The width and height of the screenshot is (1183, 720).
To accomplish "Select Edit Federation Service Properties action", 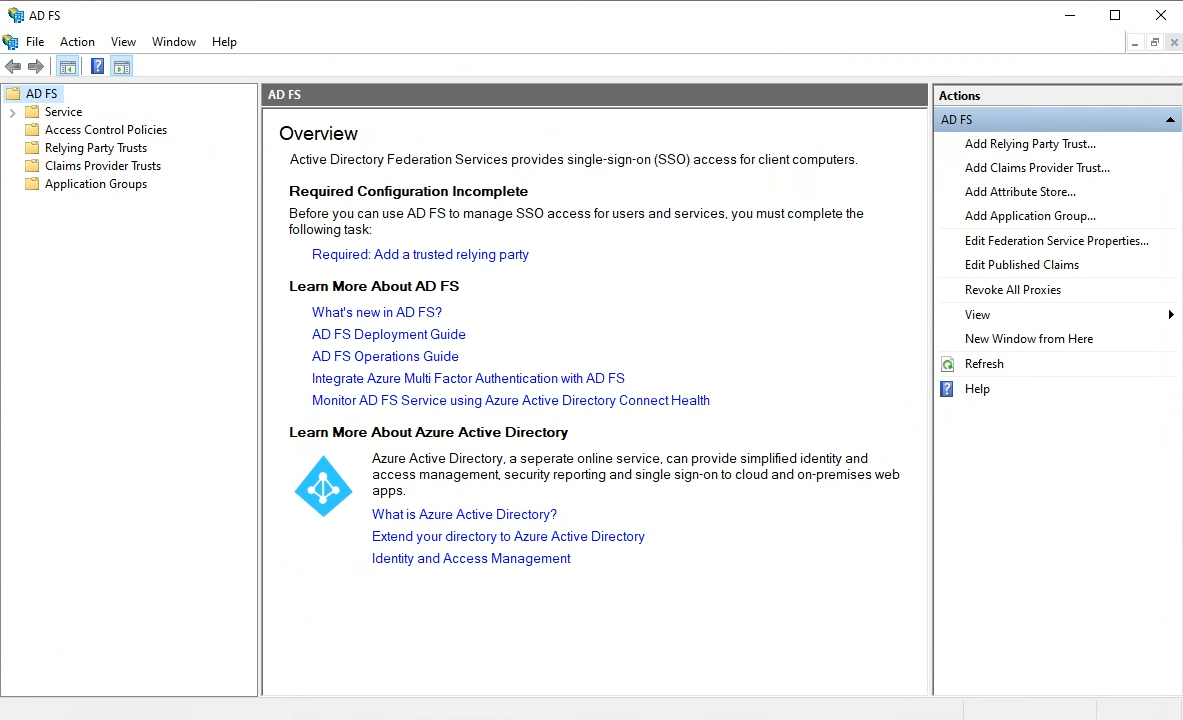I will (1056, 241).
